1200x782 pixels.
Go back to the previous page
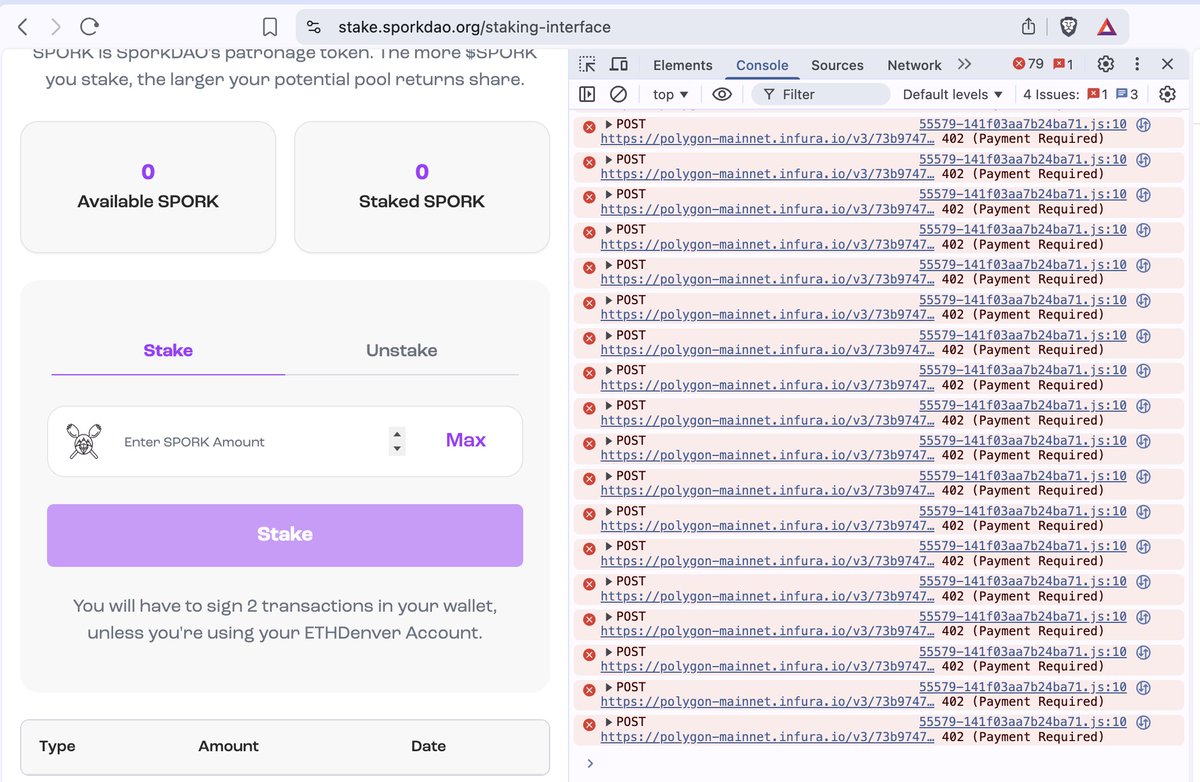pos(24,27)
